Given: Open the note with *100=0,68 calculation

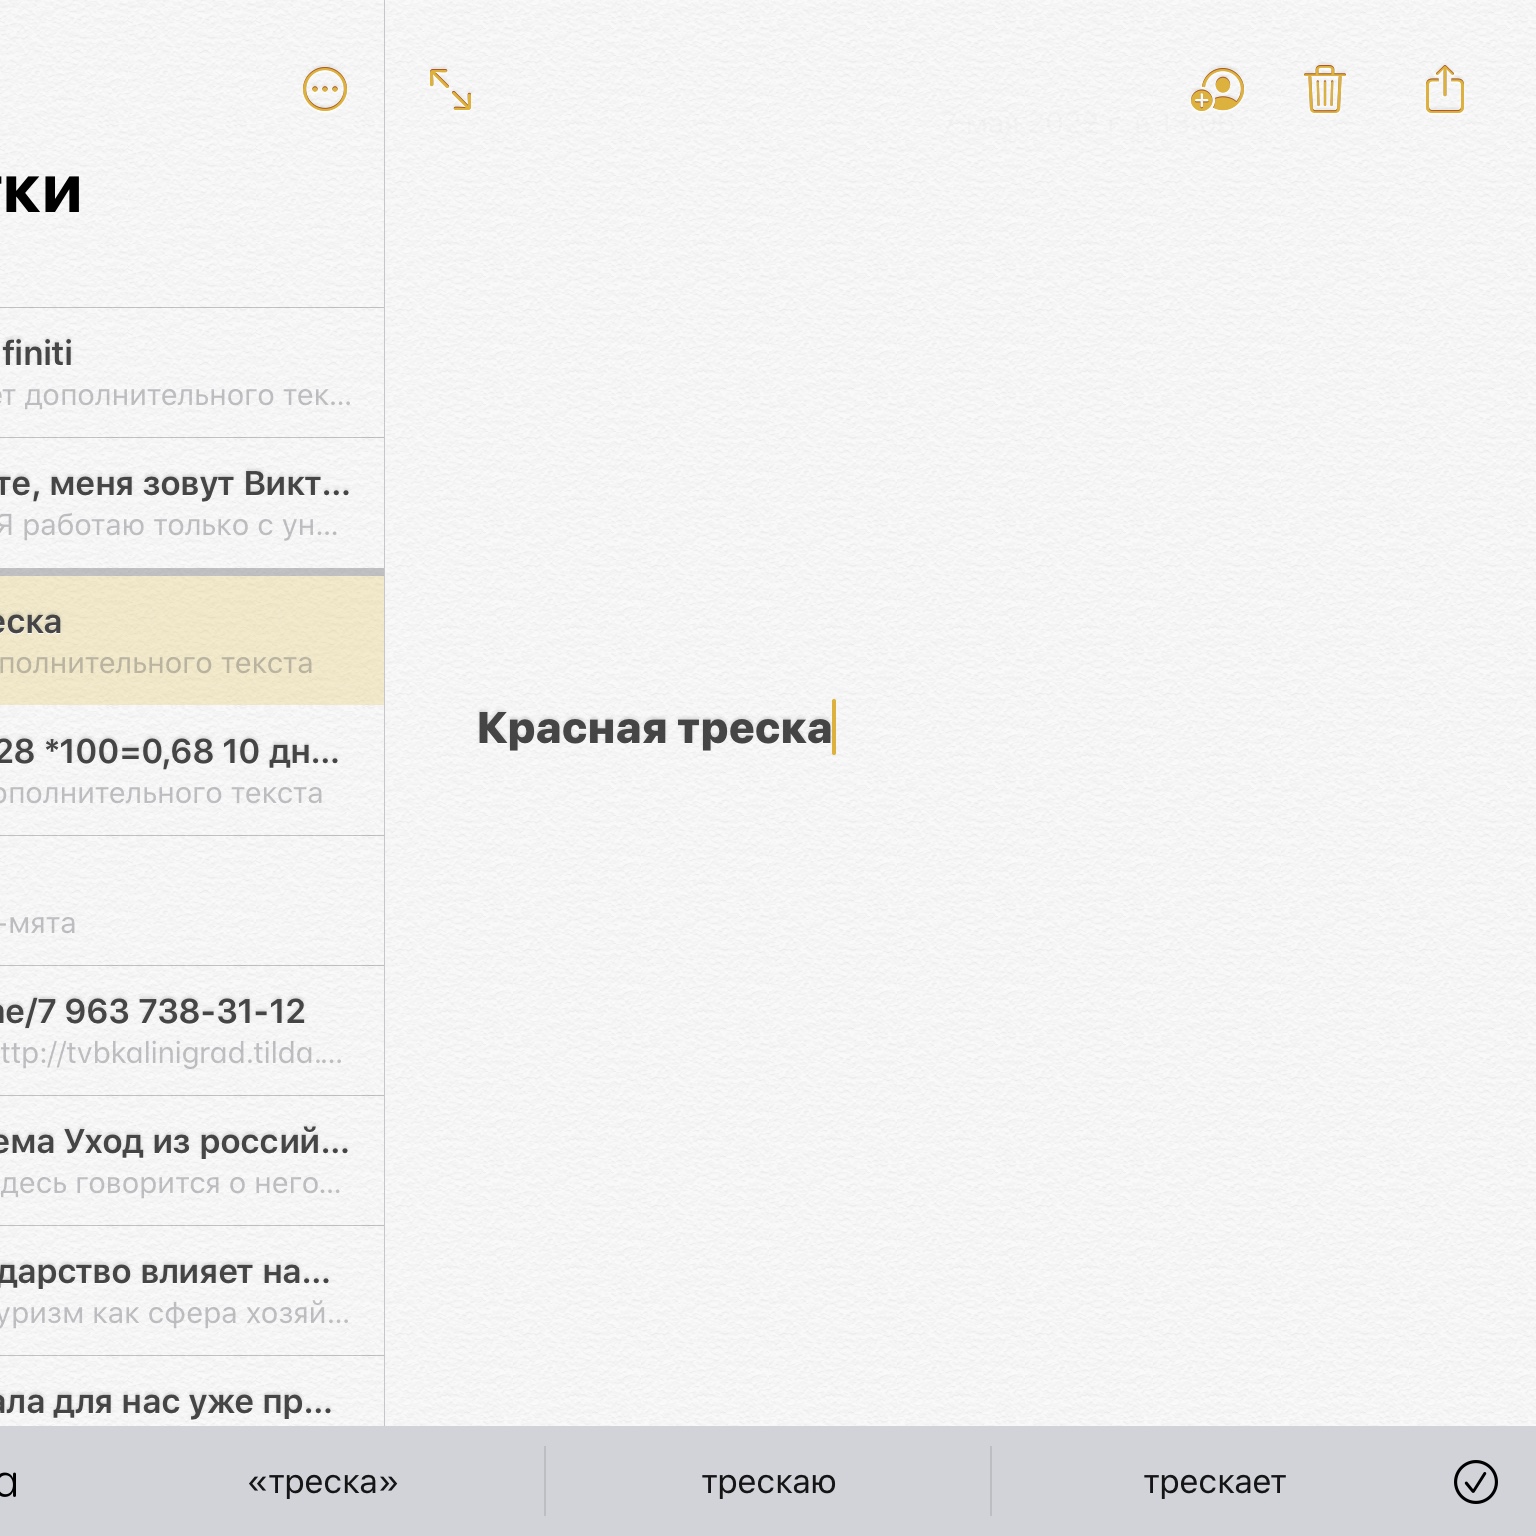Looking at the screenshot, I should pyautogui.click(x=180, y=771).
